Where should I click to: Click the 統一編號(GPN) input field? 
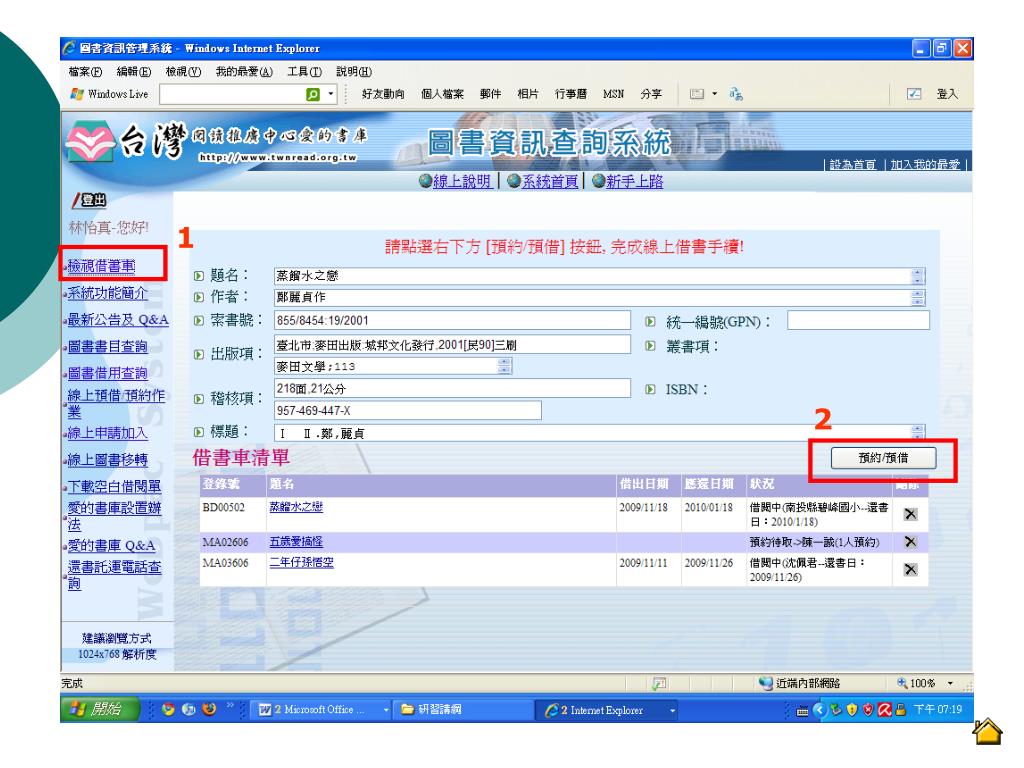coord(858,320)
